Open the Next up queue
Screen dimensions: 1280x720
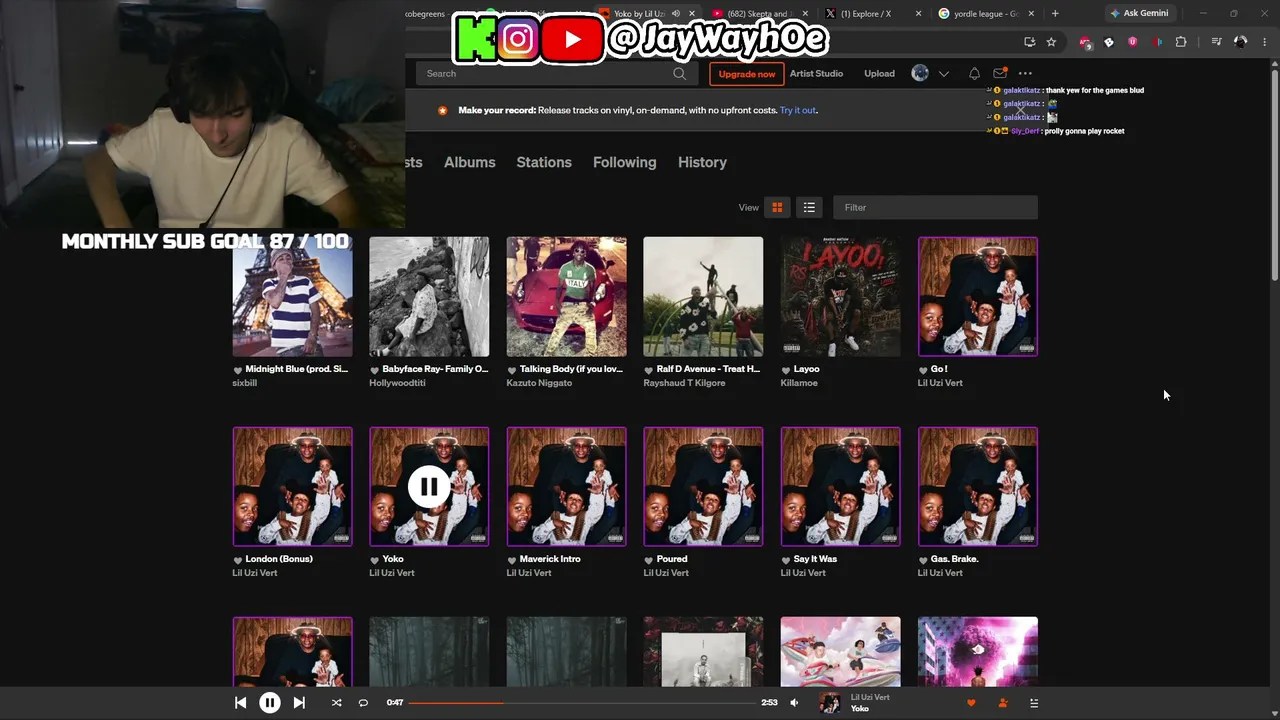[1034, 703]
